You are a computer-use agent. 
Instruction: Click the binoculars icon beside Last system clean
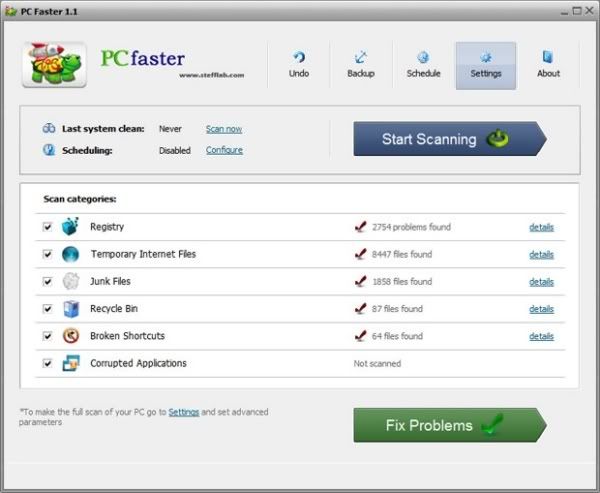pyautogui.click(x=49, y=128)
